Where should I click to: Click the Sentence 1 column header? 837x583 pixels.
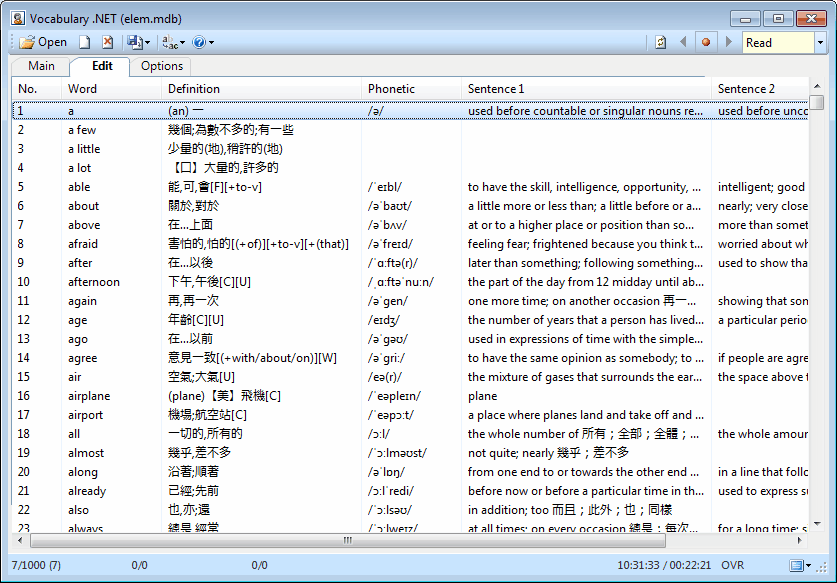click(586, 89)
